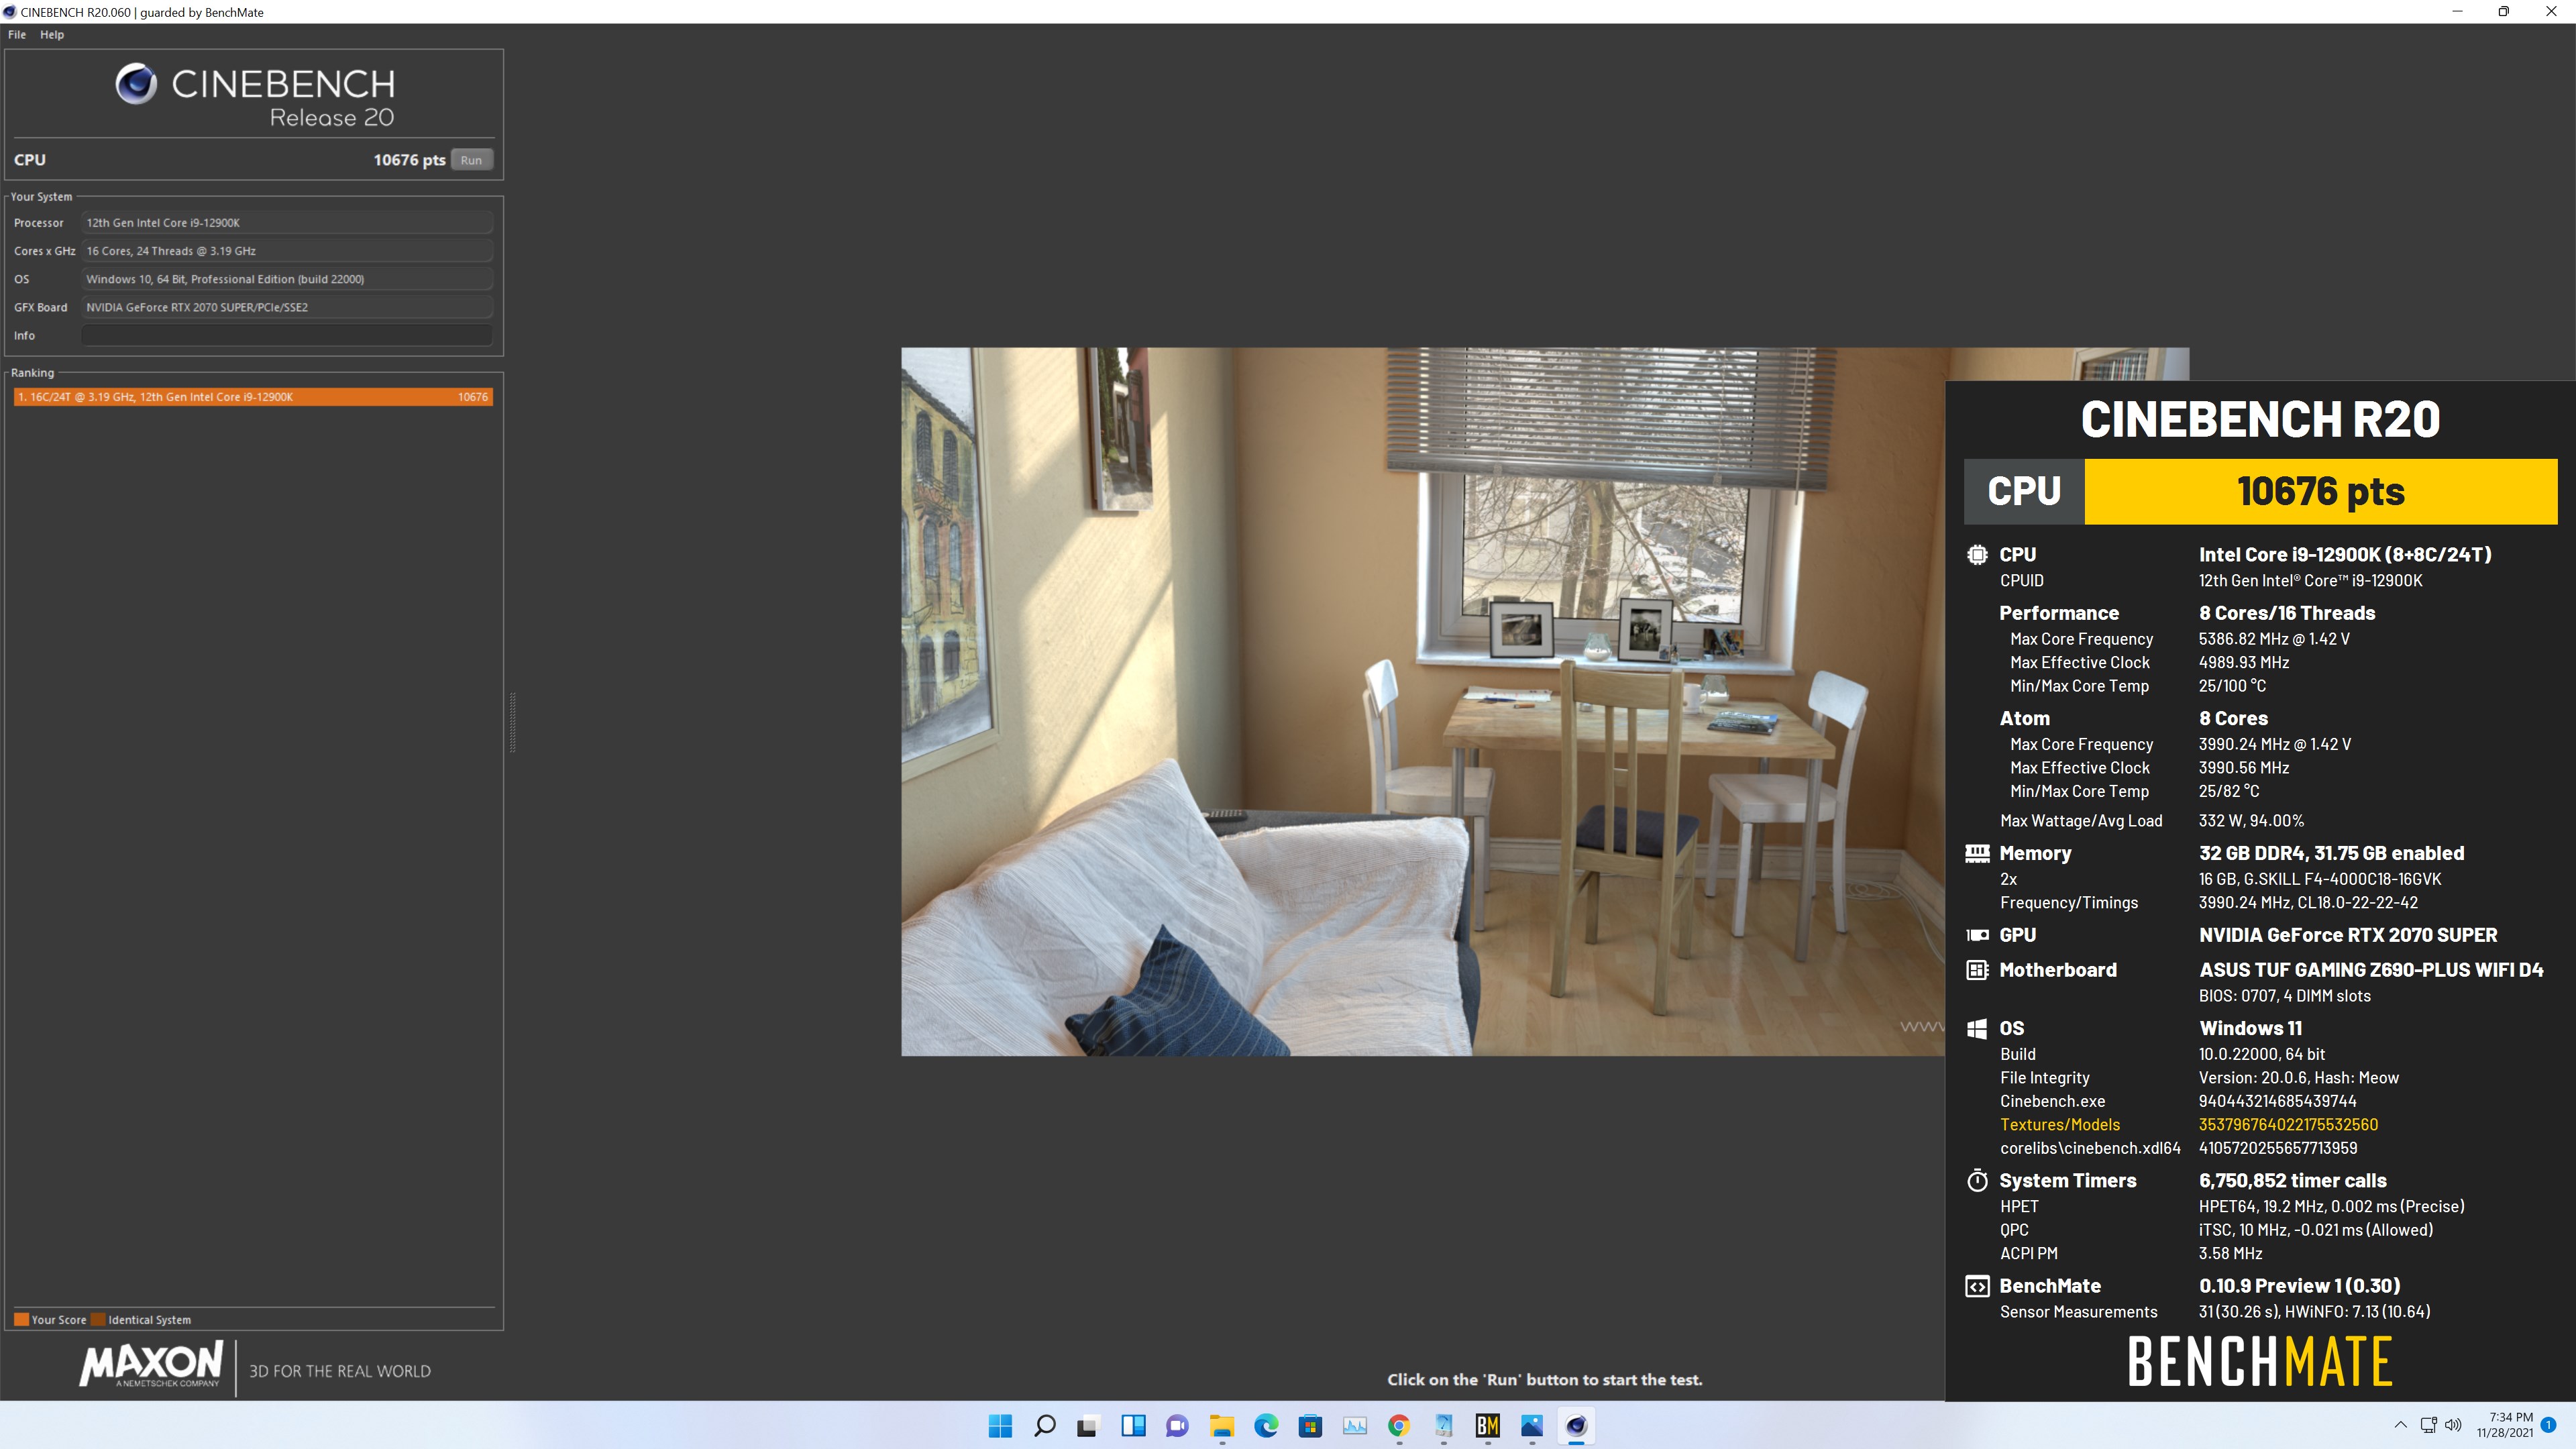Click the GPU card icon
This screenshot has height=1449, width=2576.
1977,935
